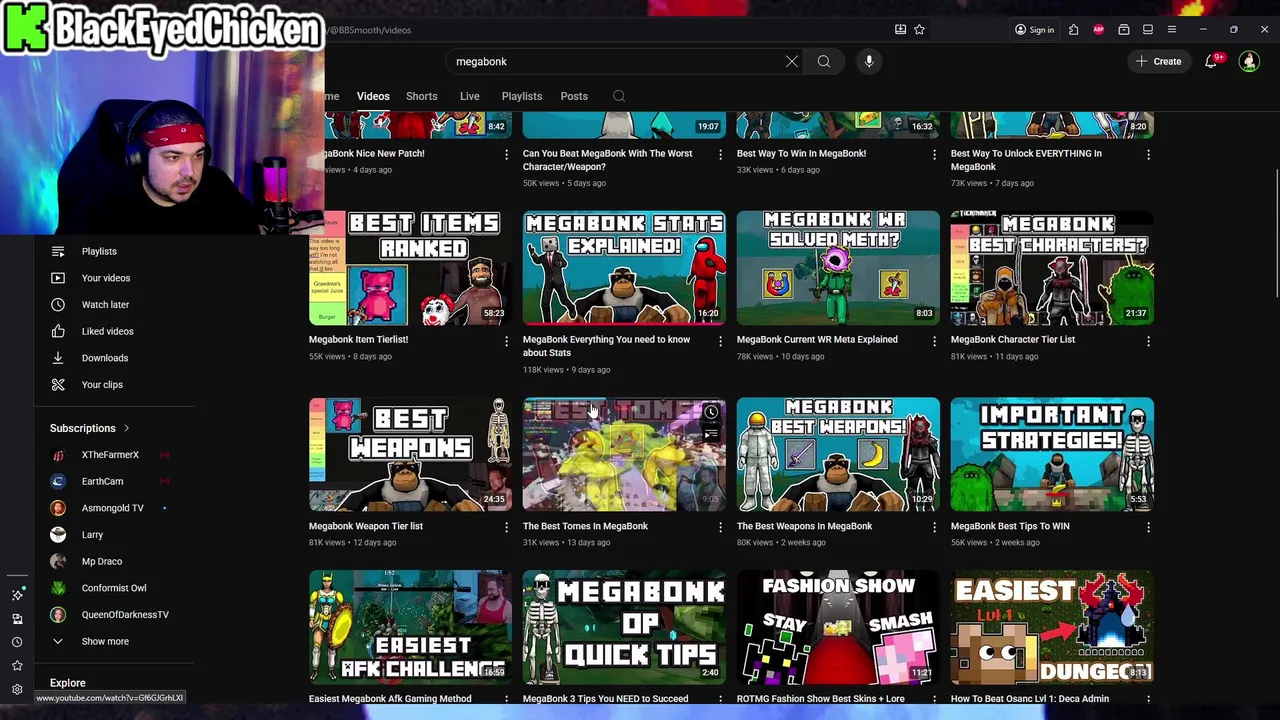This screenshot has width=1280, height=720.
Task: Click the browser Sign in button
Action: click(1034, 30)
